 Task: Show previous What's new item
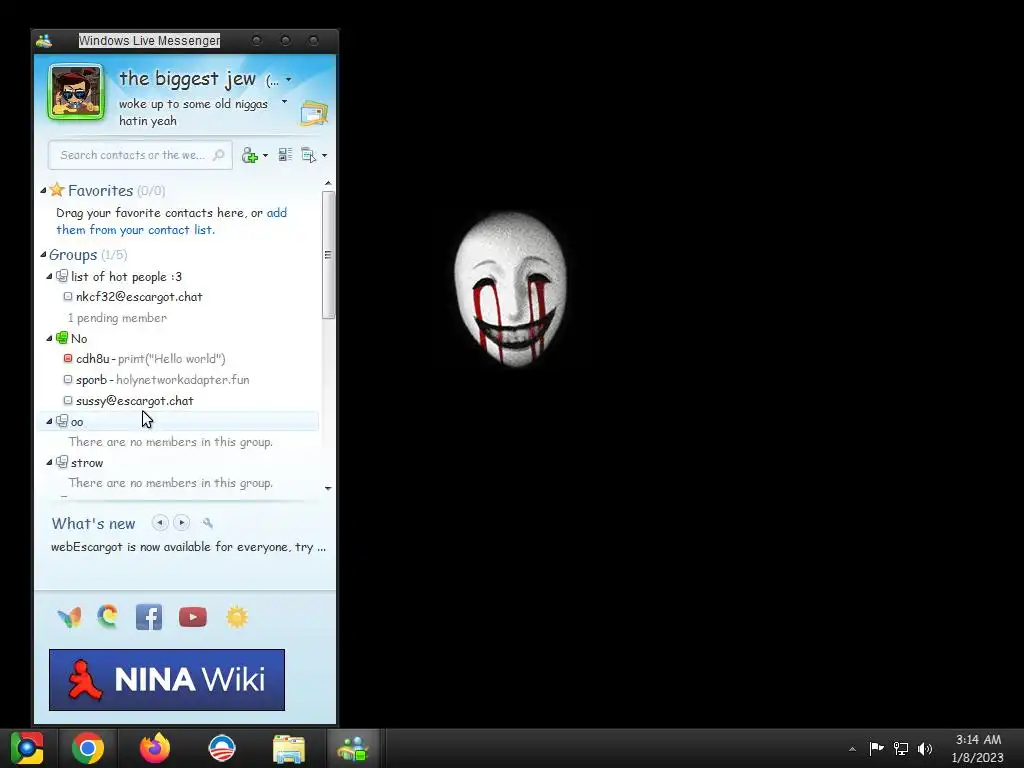click(160, 522)
